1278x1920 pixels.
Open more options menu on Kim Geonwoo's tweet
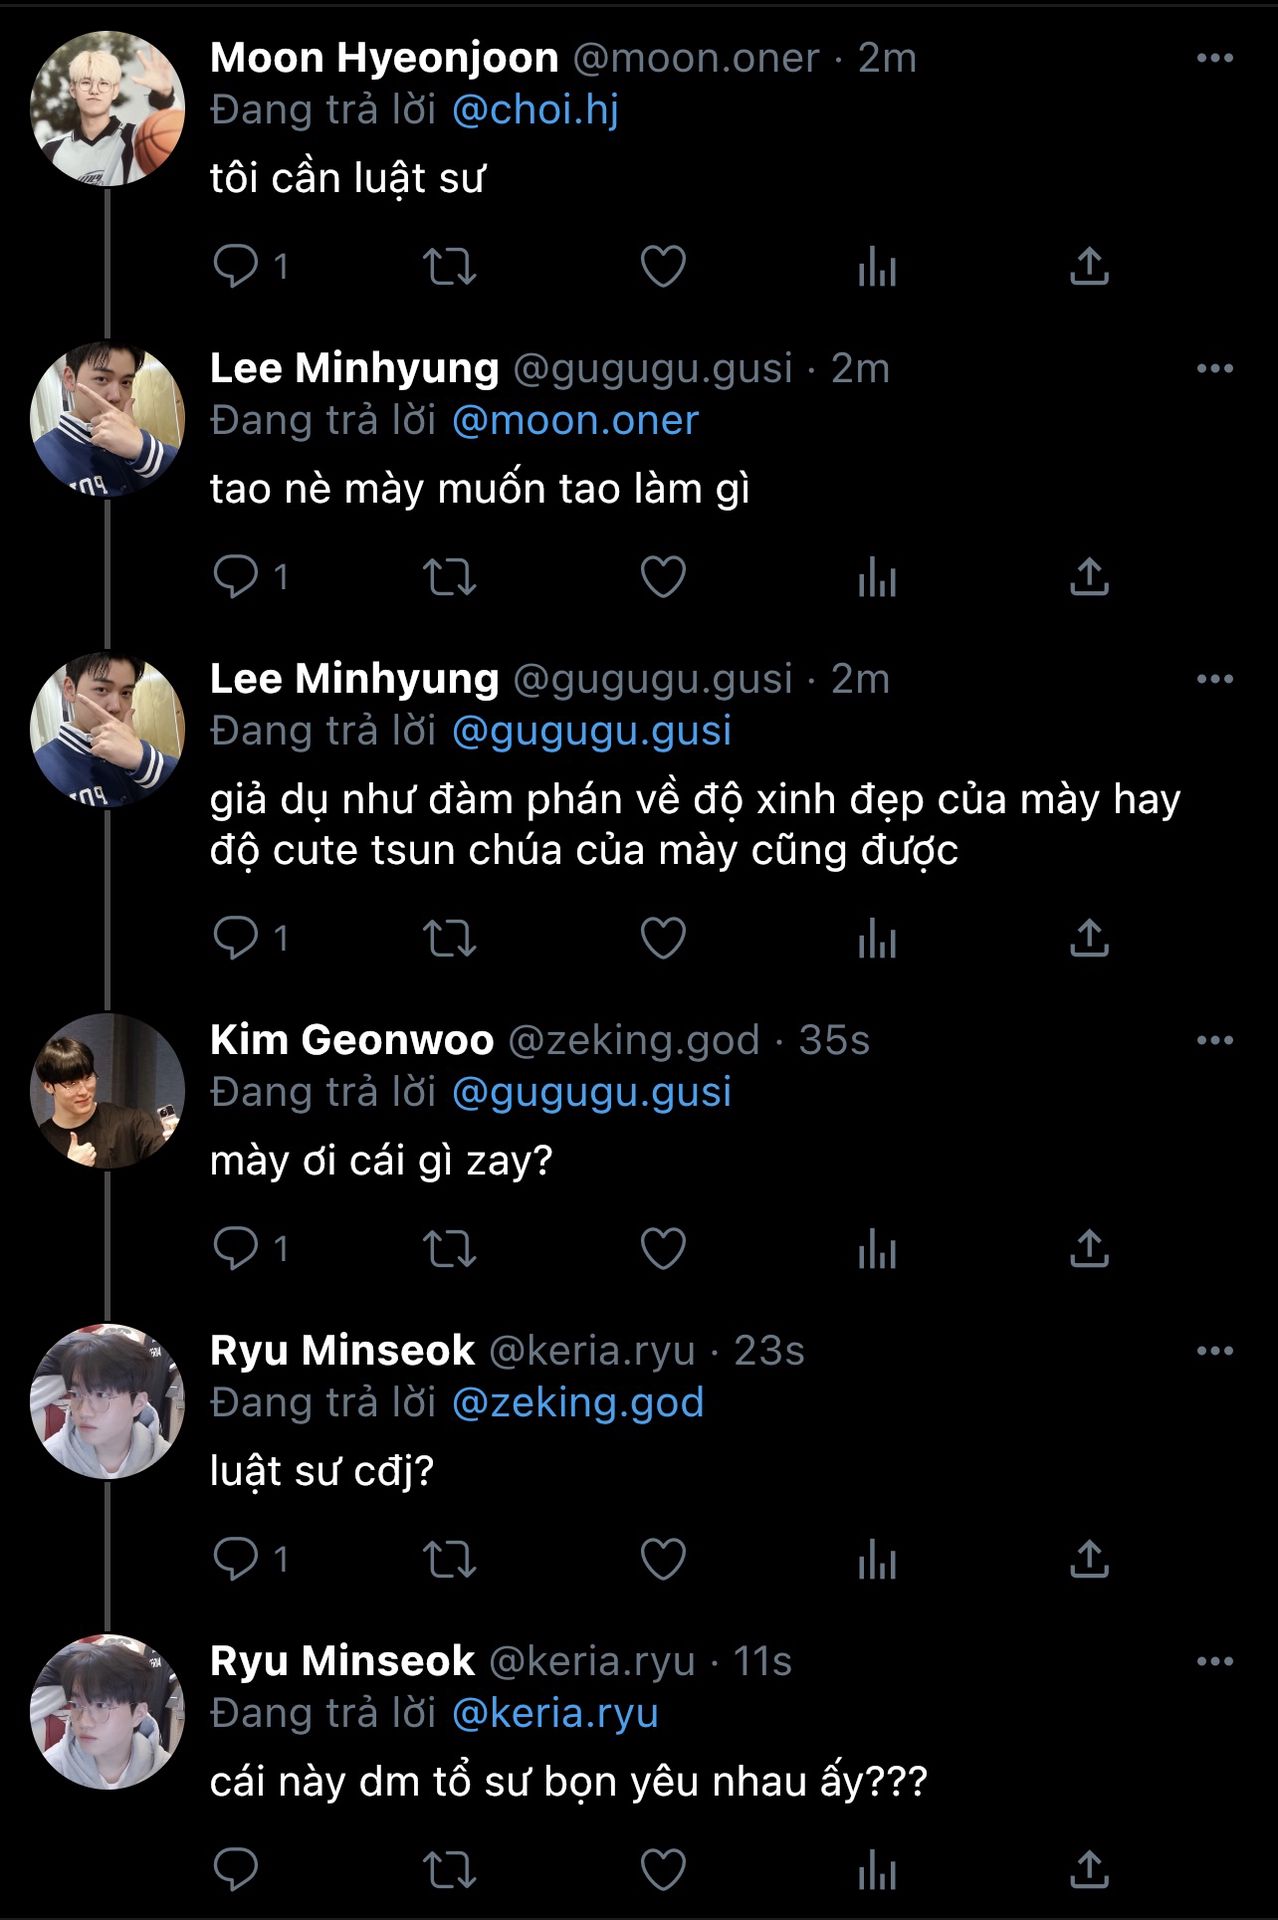pyautogui.click(x=1214, y=1040)
